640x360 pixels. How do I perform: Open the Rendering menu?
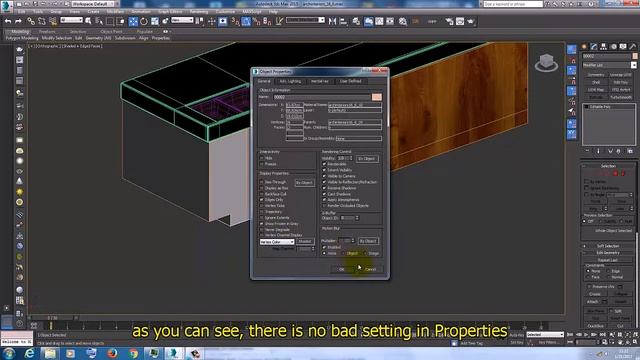tap(199, 11)
